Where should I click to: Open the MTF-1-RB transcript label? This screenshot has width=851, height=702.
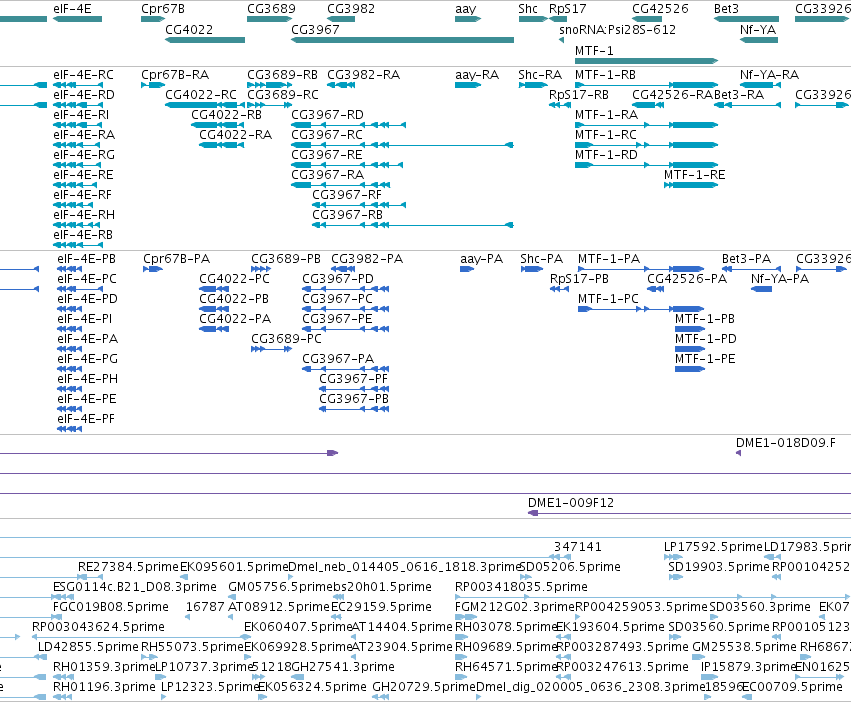[606, 74]
